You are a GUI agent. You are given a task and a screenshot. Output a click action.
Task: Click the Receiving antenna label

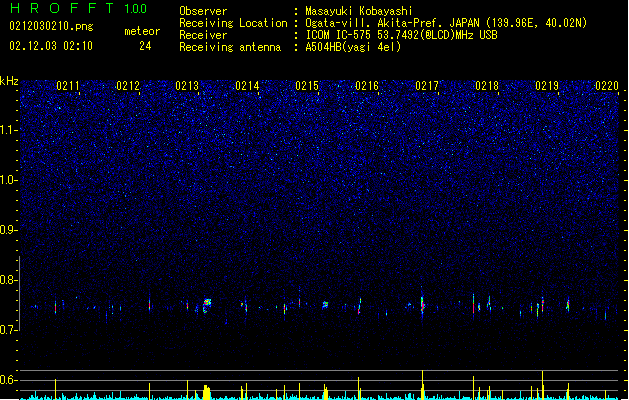tap(230, 47)
